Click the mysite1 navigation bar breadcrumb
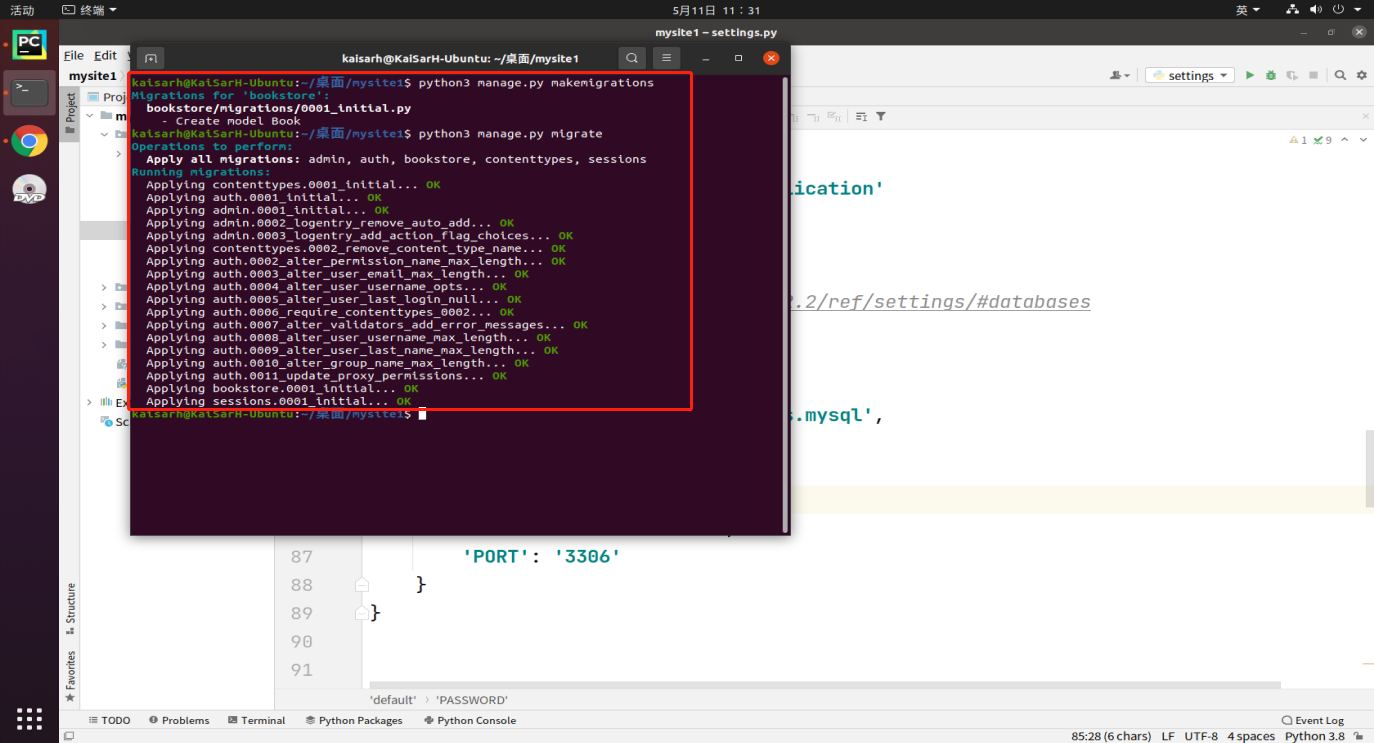1374x743 pixels. [92, 76]
